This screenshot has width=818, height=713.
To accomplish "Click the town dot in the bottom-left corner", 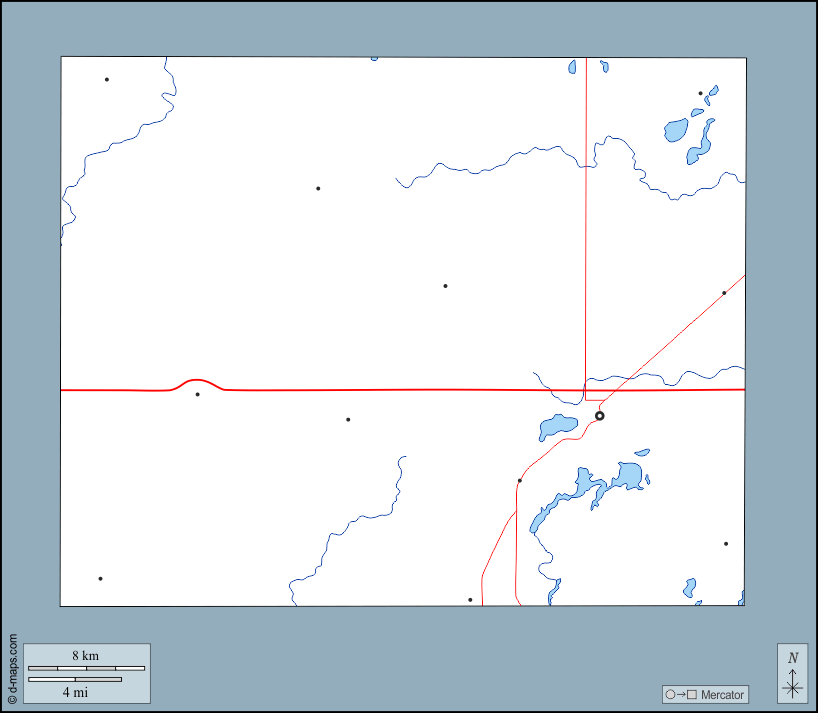I will (x=100, y=579).
